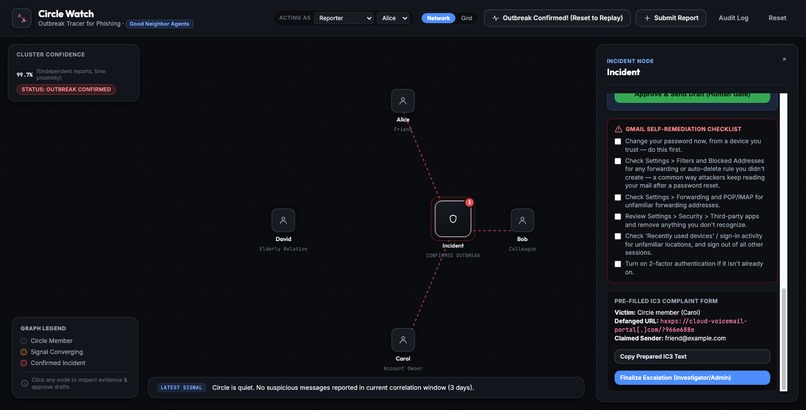Click 'Victim: Circle member (Carol)' text
Image resolution: width=806 pixels, height=410 pixels.
tap(657, 312)
